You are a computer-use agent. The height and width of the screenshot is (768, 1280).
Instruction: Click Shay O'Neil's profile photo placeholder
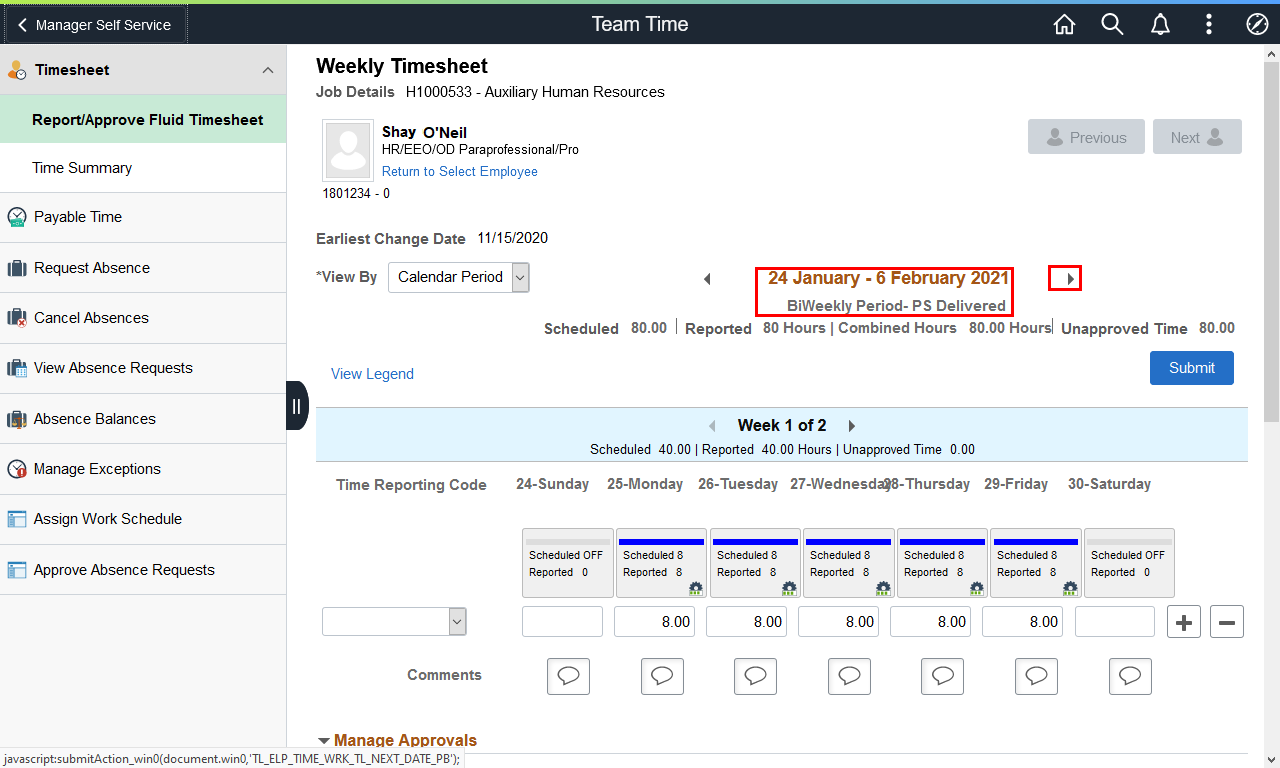[x=348, y=151]
